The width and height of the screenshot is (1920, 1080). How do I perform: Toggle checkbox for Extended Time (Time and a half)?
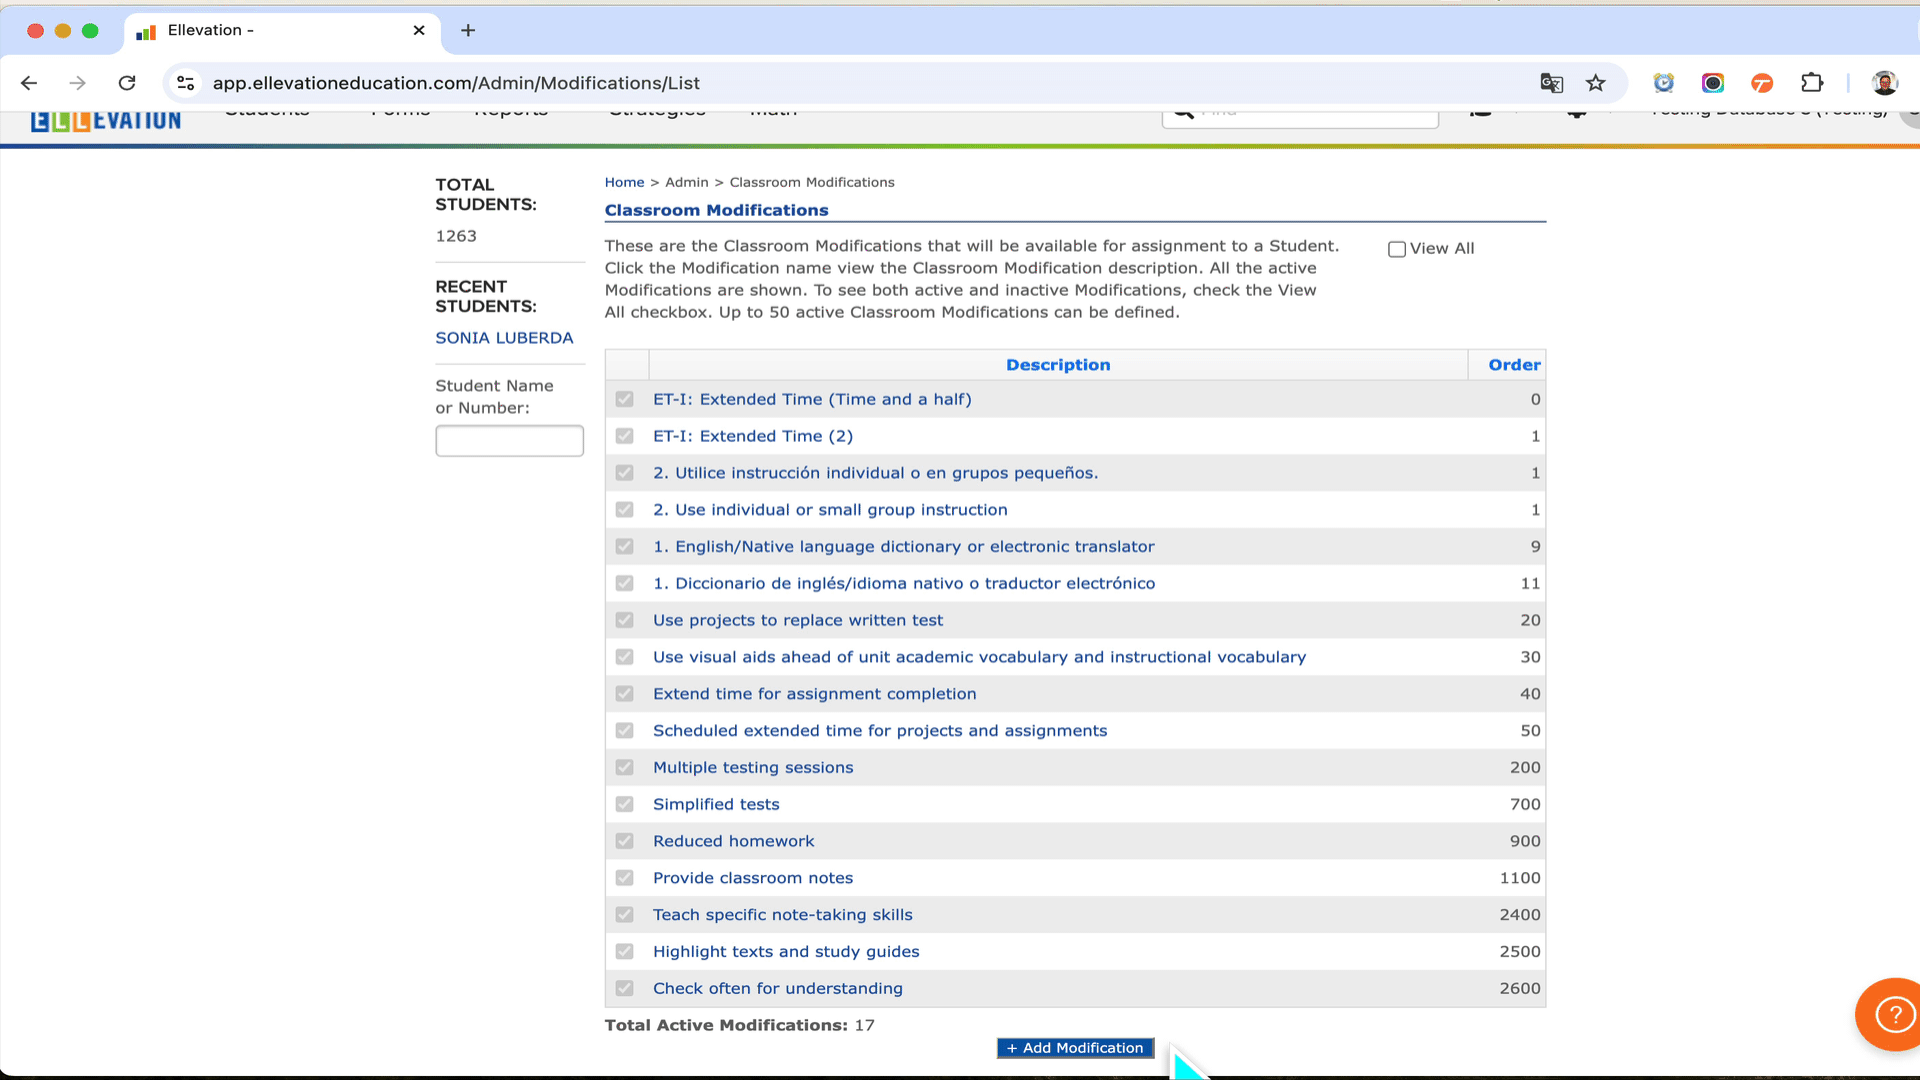click(x=625, y=399)
